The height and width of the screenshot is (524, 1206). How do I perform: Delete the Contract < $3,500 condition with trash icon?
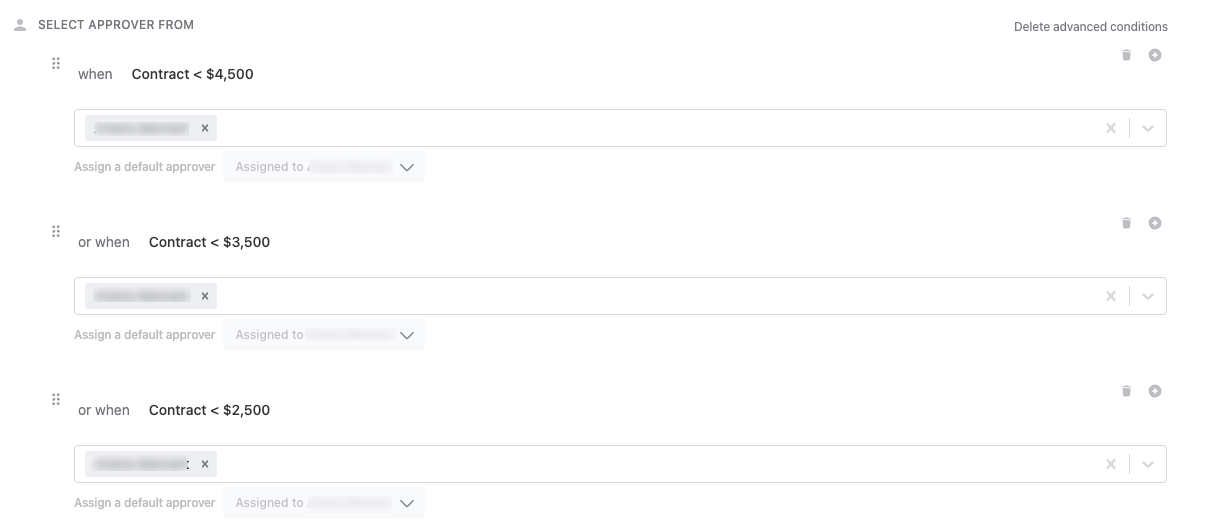(x=1126, y=223)
